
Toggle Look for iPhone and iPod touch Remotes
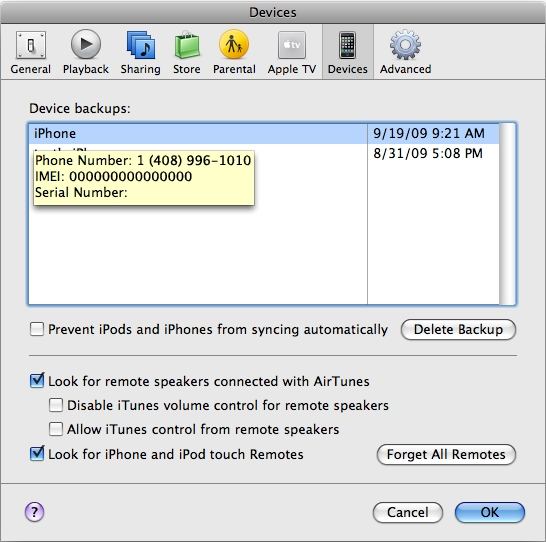pos(37,454)
